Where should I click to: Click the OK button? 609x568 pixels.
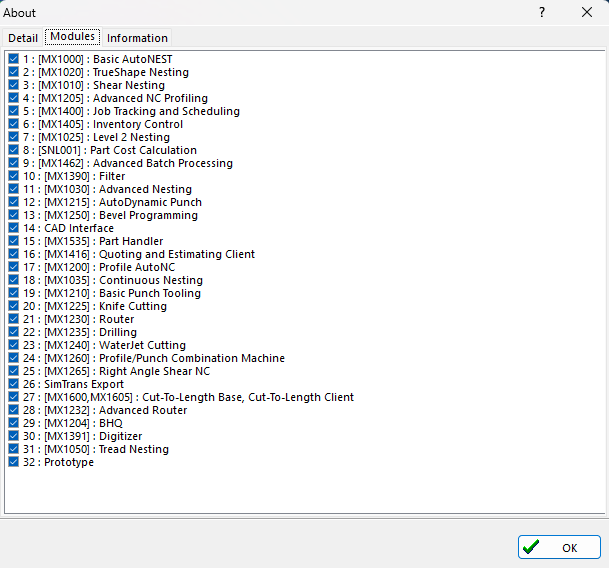[x=559, y=547]
